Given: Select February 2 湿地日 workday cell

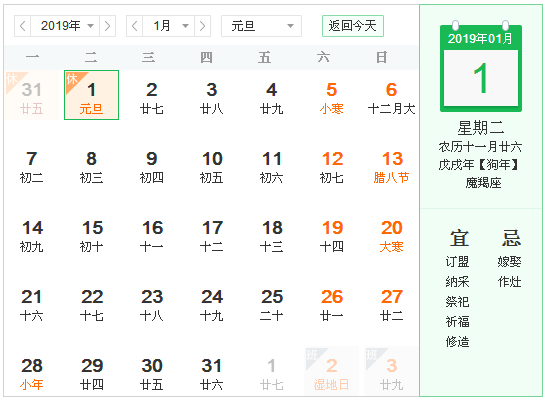Looking at the screenshot, I should coord(332,371).
